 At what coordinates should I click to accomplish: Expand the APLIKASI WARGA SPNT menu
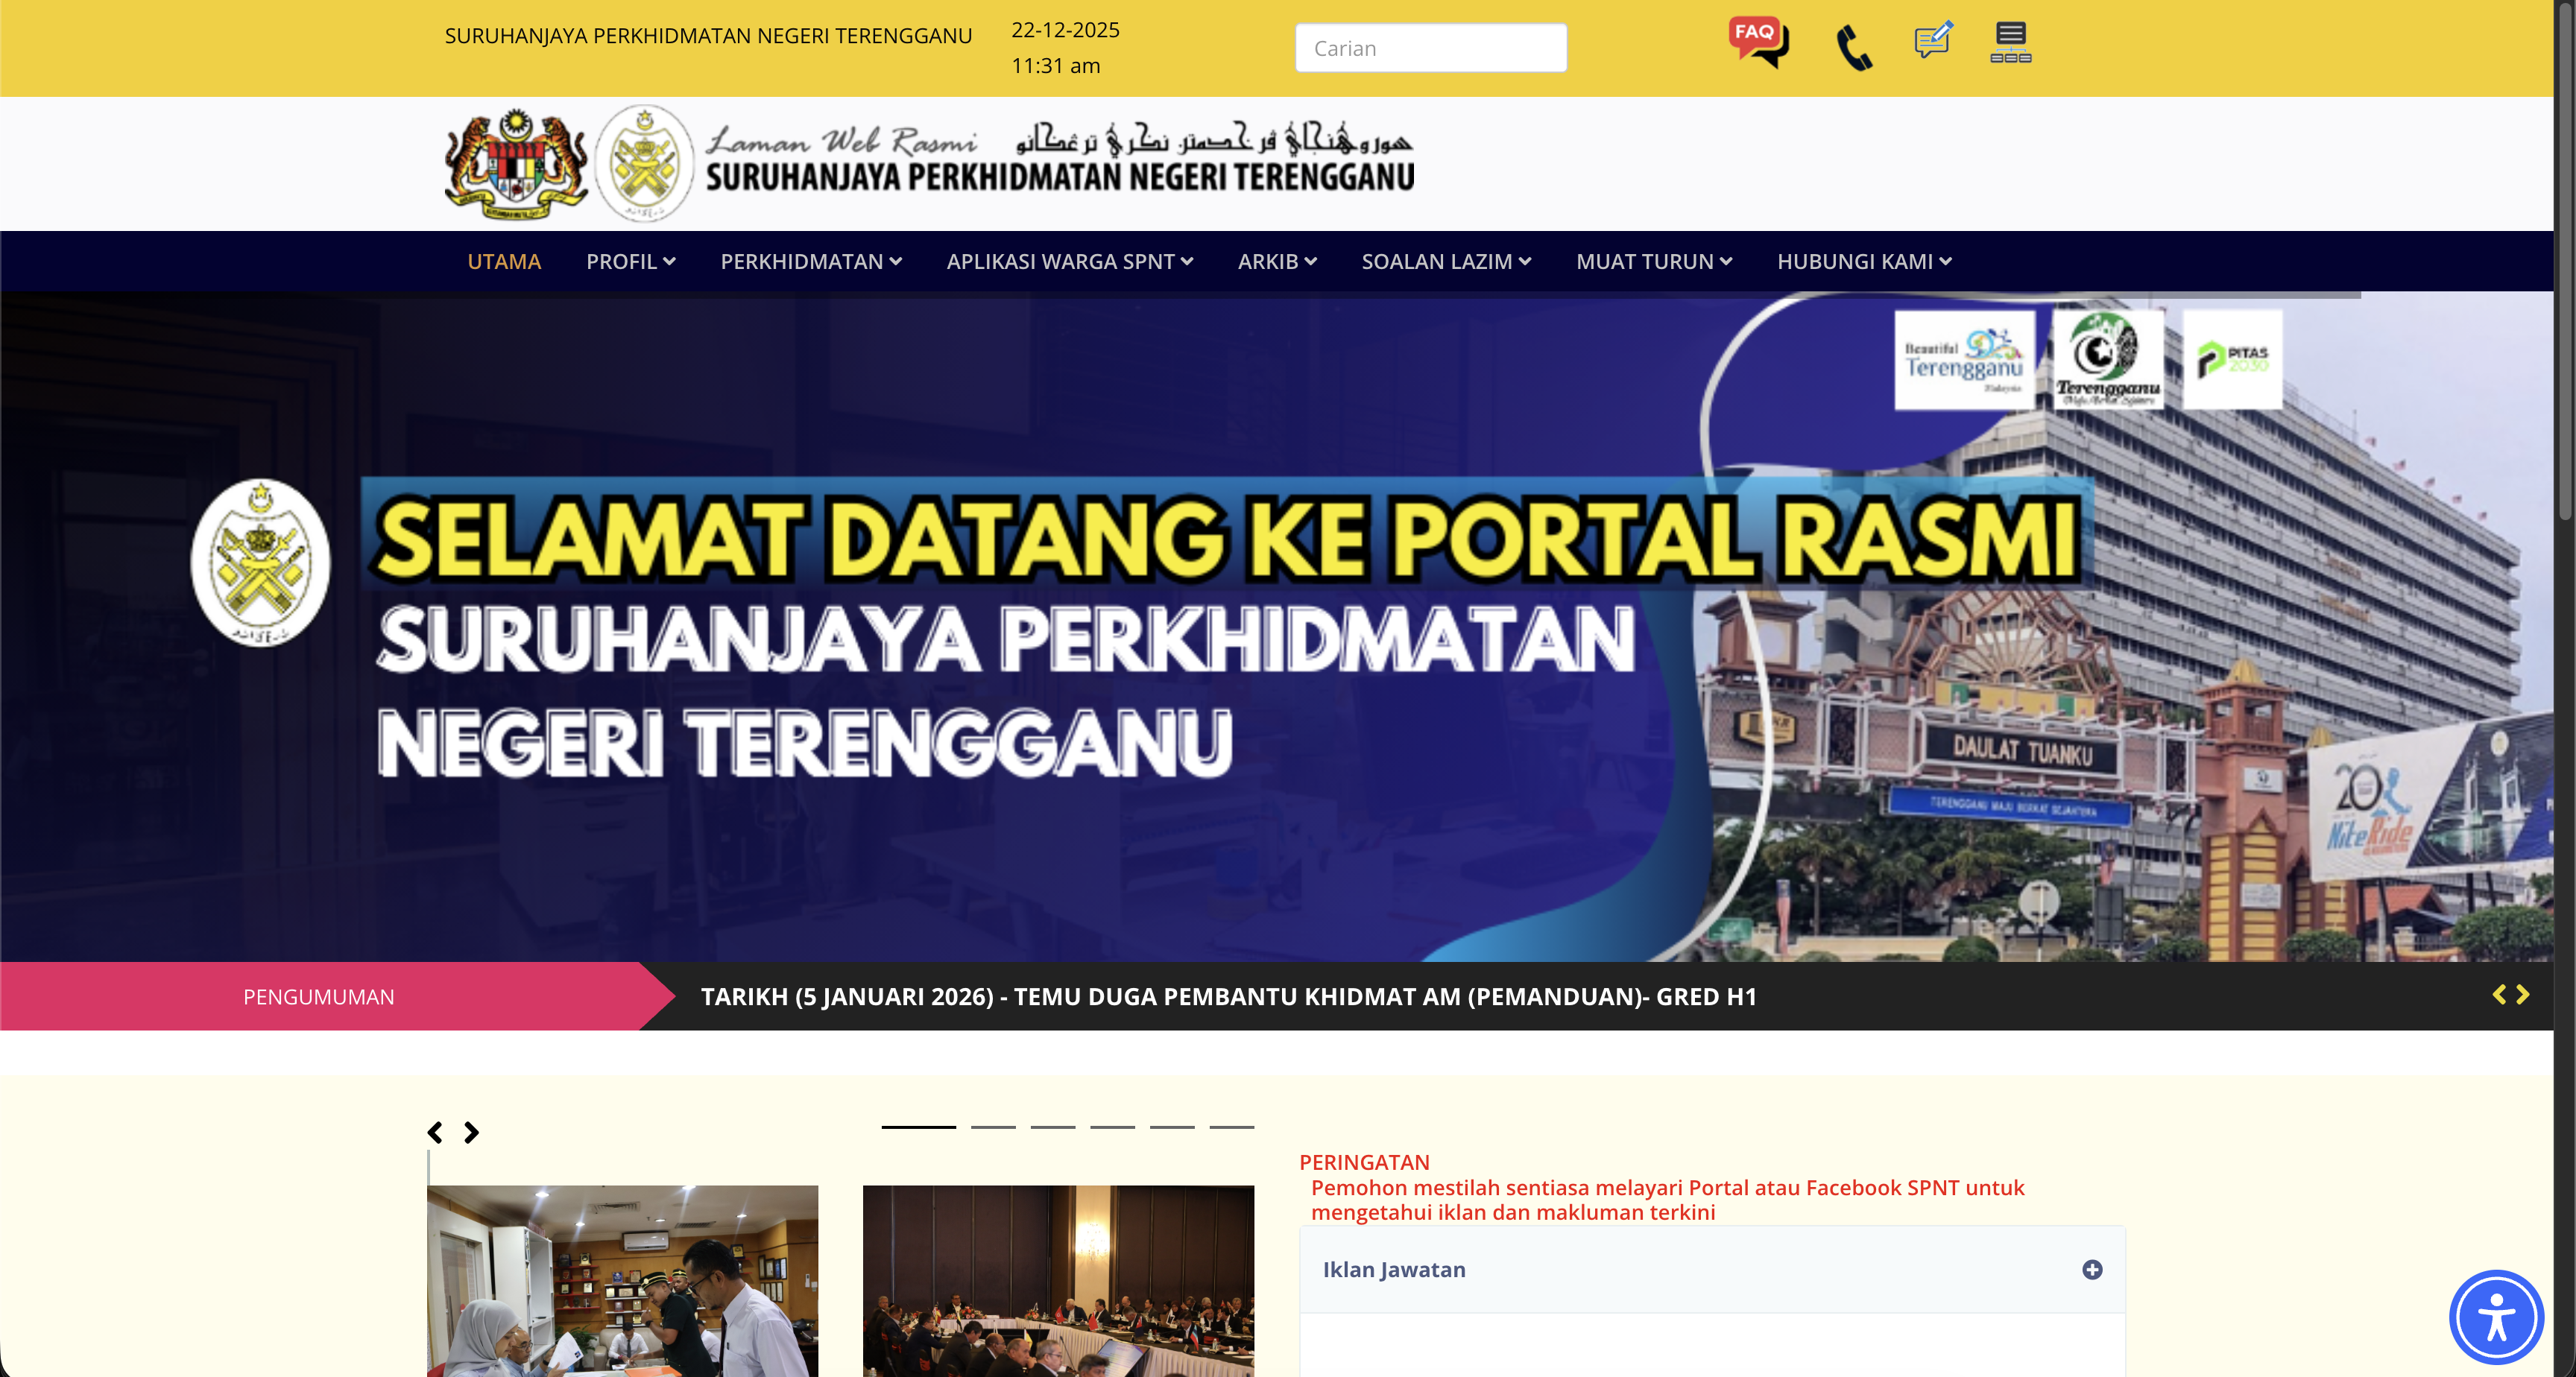(x=1069, y=261)
